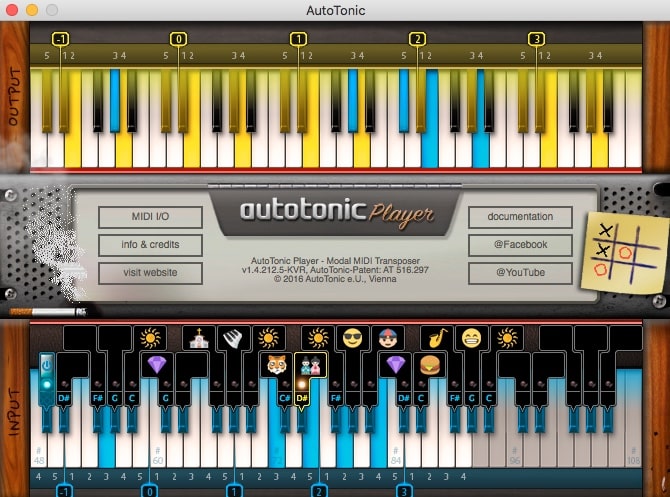Click the visit website button

150,273
